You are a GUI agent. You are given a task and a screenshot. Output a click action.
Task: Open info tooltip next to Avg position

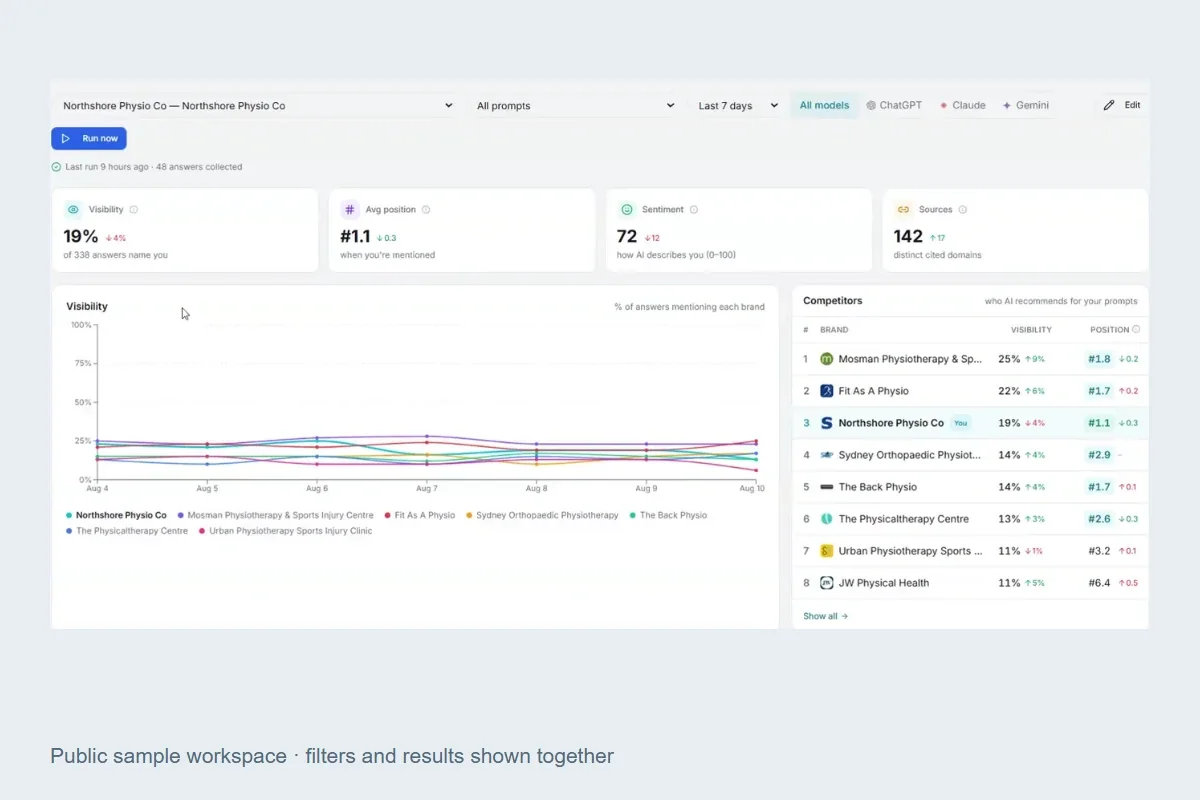click(x=426, y=210)
